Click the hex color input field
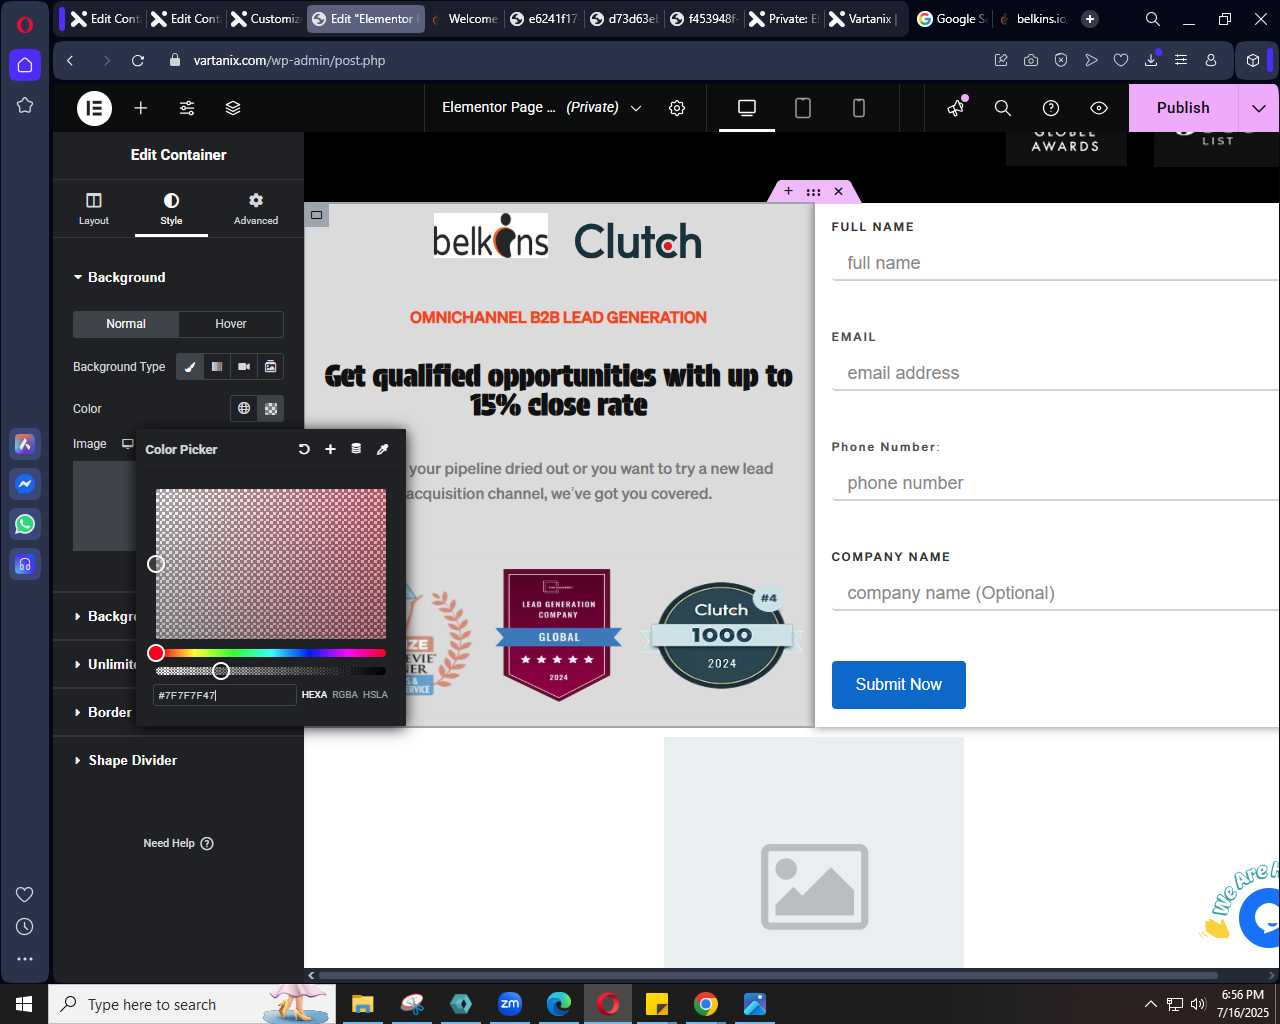Screen dimensions: 1280x1024 pos(225,695)
